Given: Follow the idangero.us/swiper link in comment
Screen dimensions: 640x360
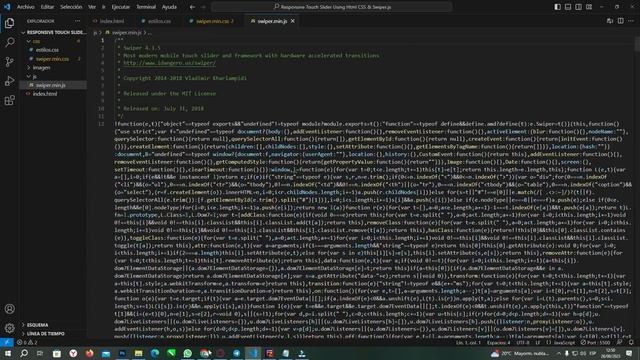Looking at the screenshot, I should coord(169,63).
